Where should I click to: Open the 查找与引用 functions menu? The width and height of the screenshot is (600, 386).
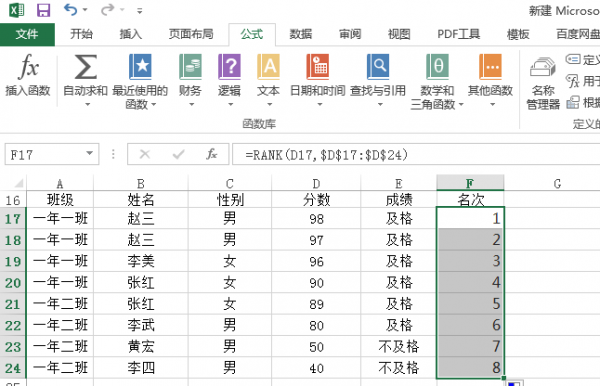(378, 80)
